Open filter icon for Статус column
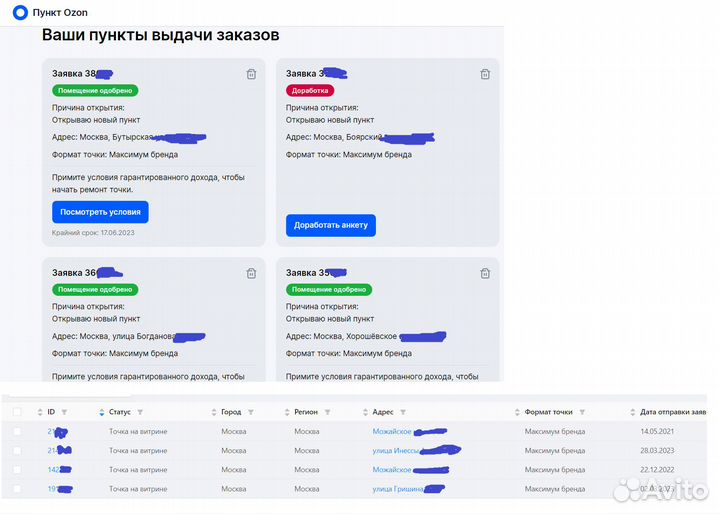The height and width of the screenshot is (515, 720). 140,412
